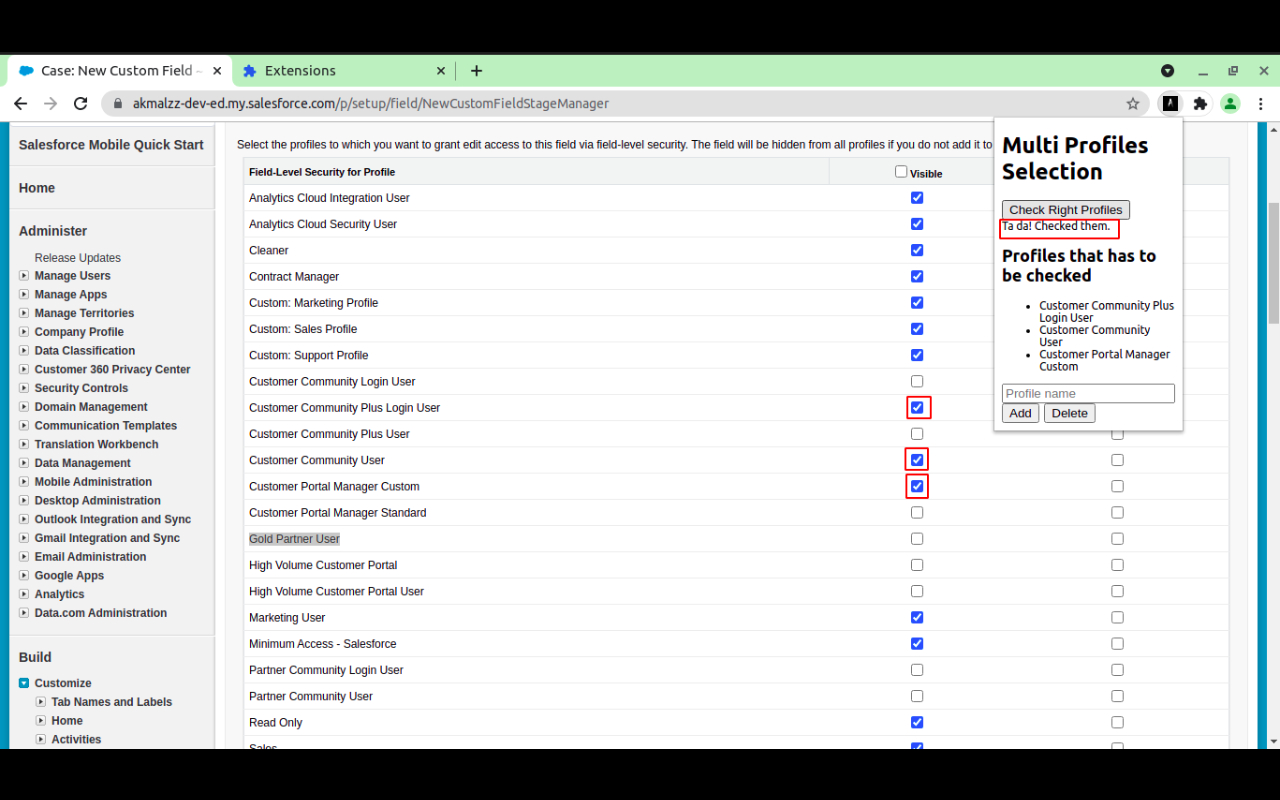Click the address bar URL
This screenshot has width=1280, height=800.
point(371,103)
